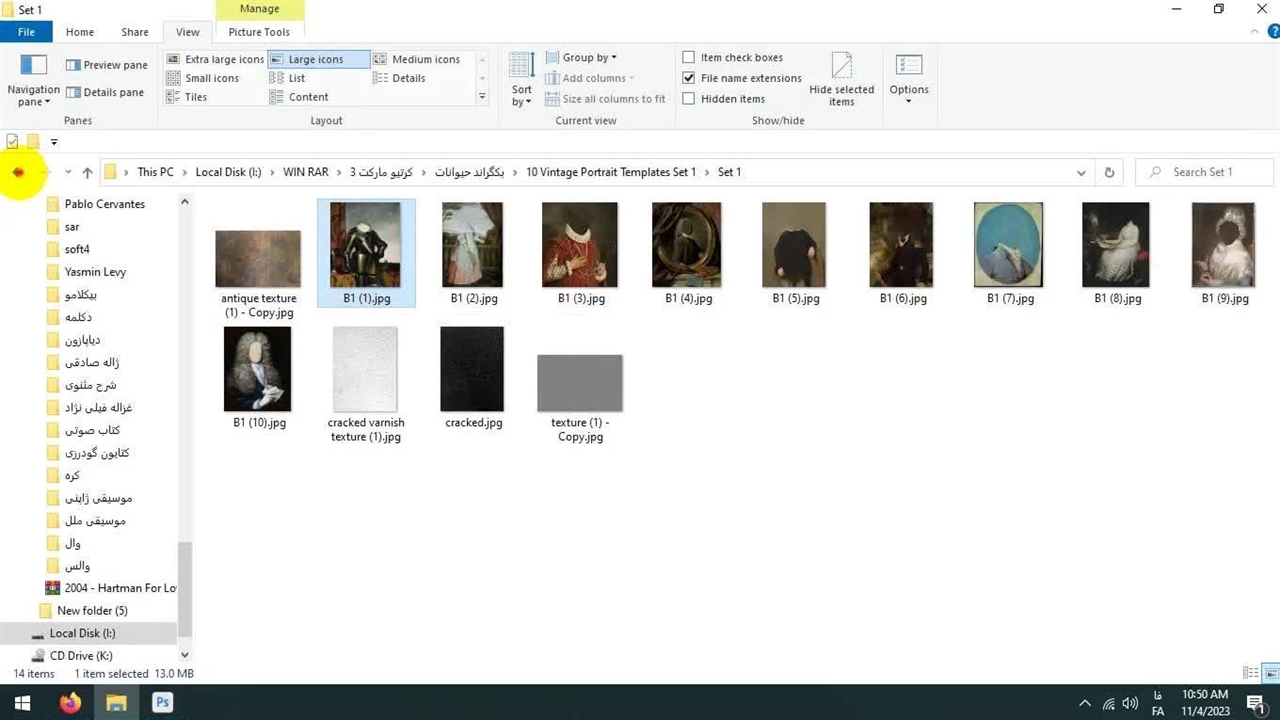
Task: Show Hidden items checkbox
Action: click(689, 99)
